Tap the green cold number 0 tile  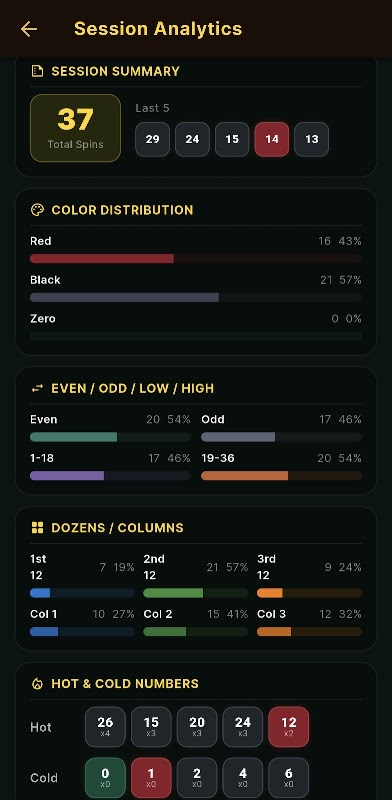(x=105, y=778)
